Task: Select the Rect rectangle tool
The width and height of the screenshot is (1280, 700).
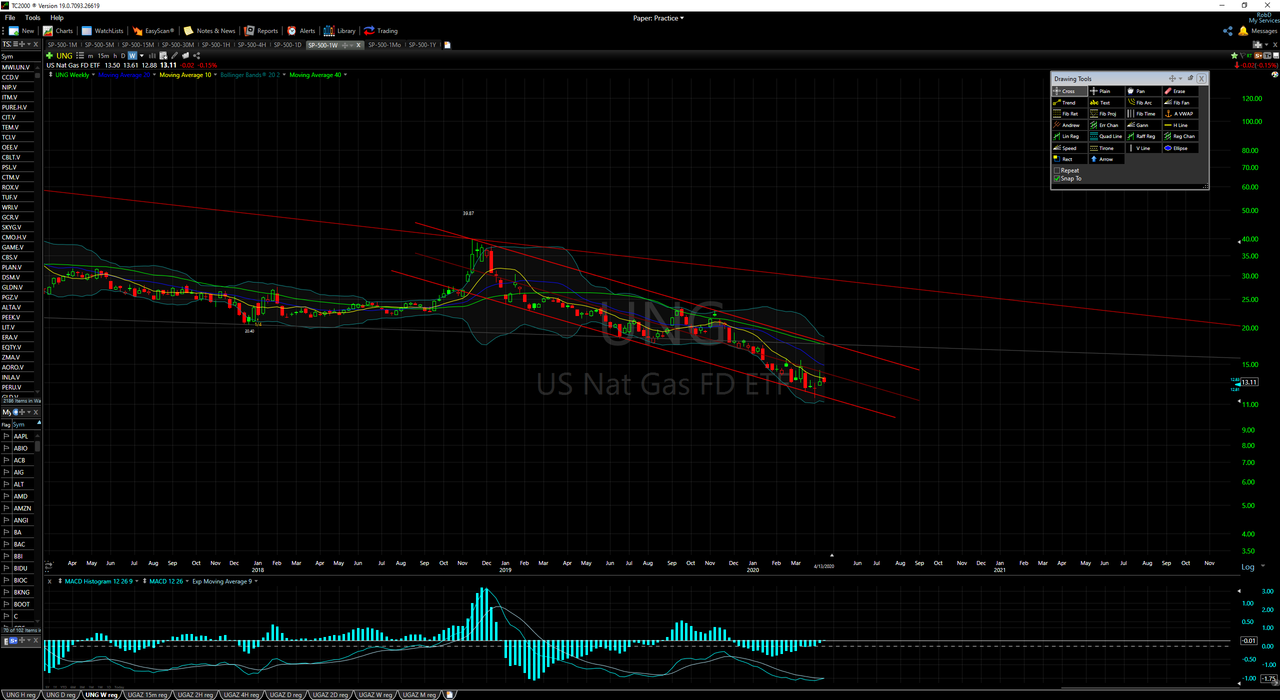Action: click(1068, 159)
